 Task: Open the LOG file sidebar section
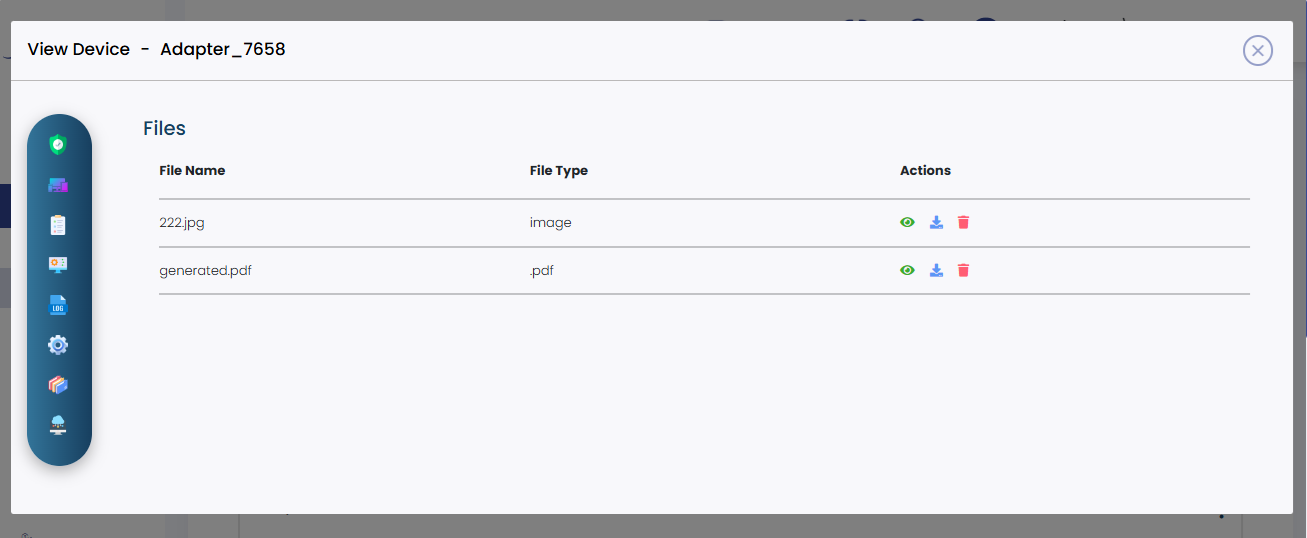pyautogui.click(x=58, y=305)
